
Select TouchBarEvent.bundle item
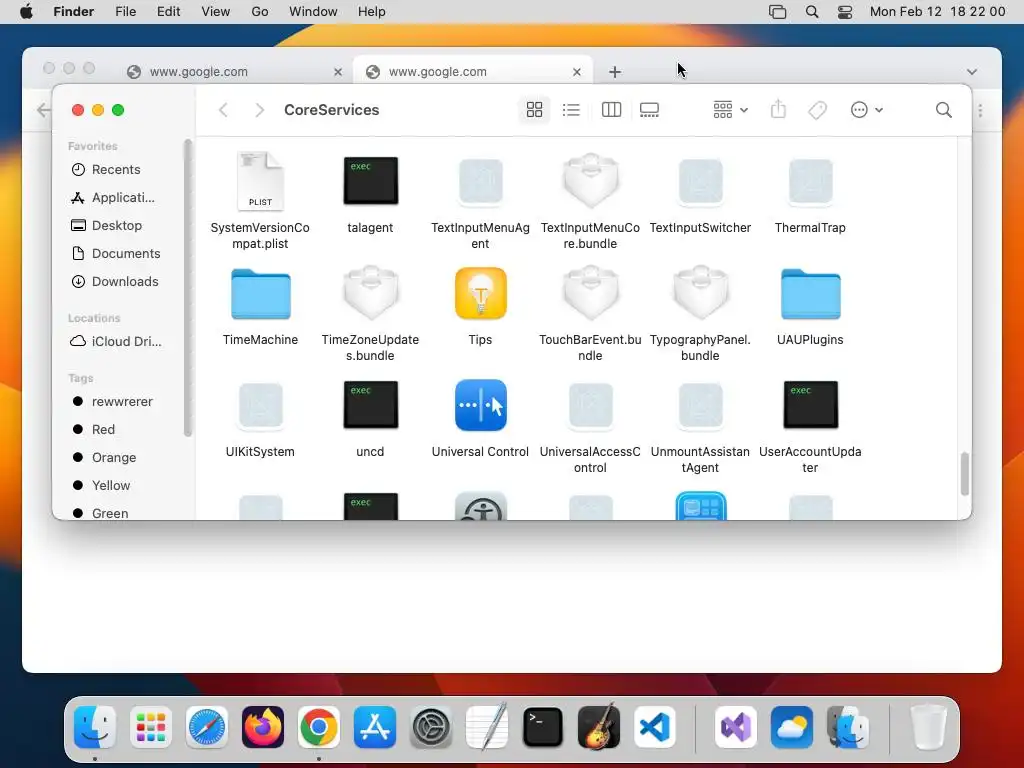(x=590, y=293)
